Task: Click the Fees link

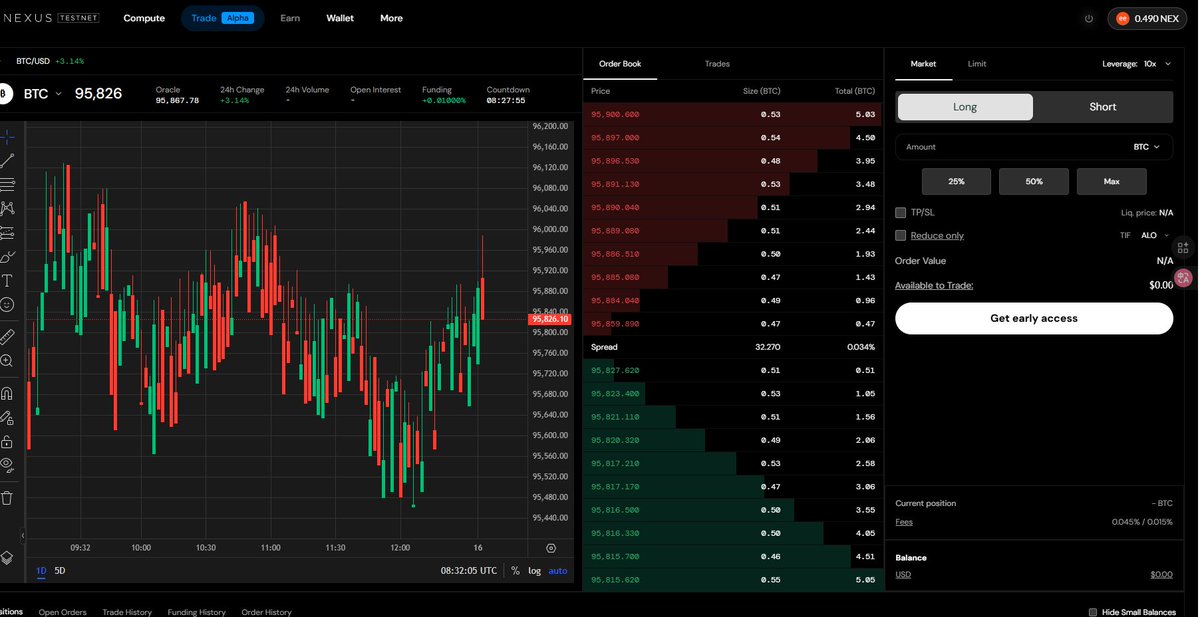Action: (903, 522)
